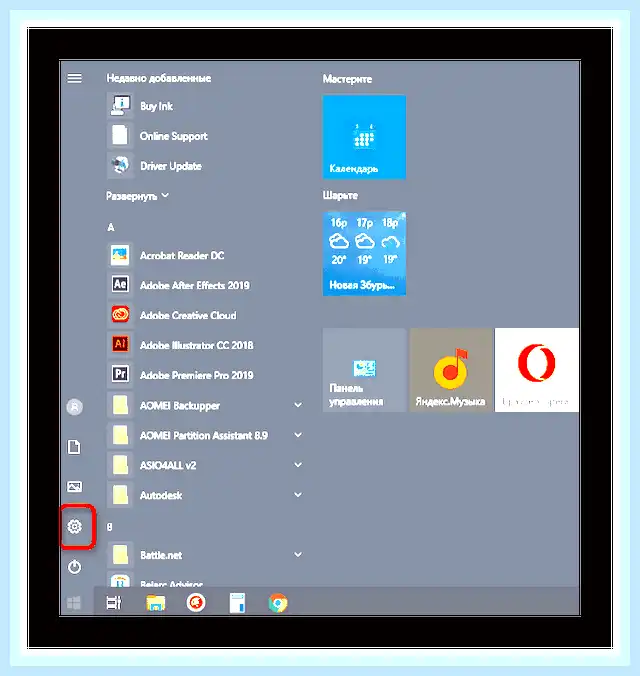Launch the Adobe Premiere Pr icon
Image resolution: width=640 pixels, height=676 pixels.
click(120, 374)
